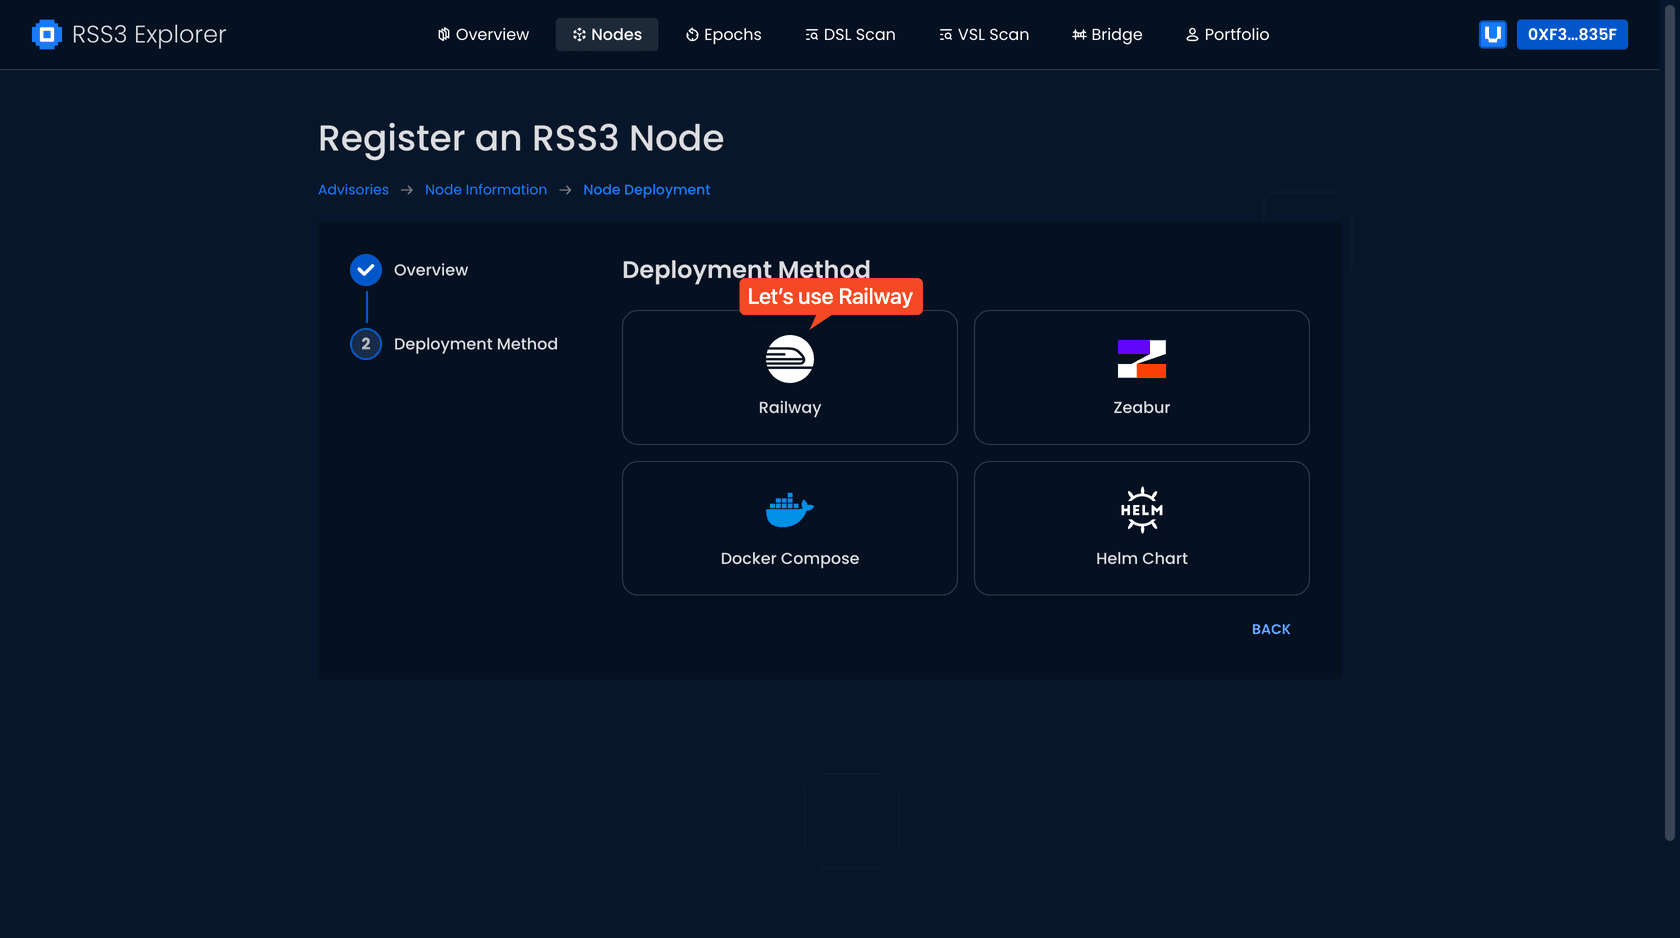Choose the Railway train icon
The image size is (1680, 938).
point(790,359)
